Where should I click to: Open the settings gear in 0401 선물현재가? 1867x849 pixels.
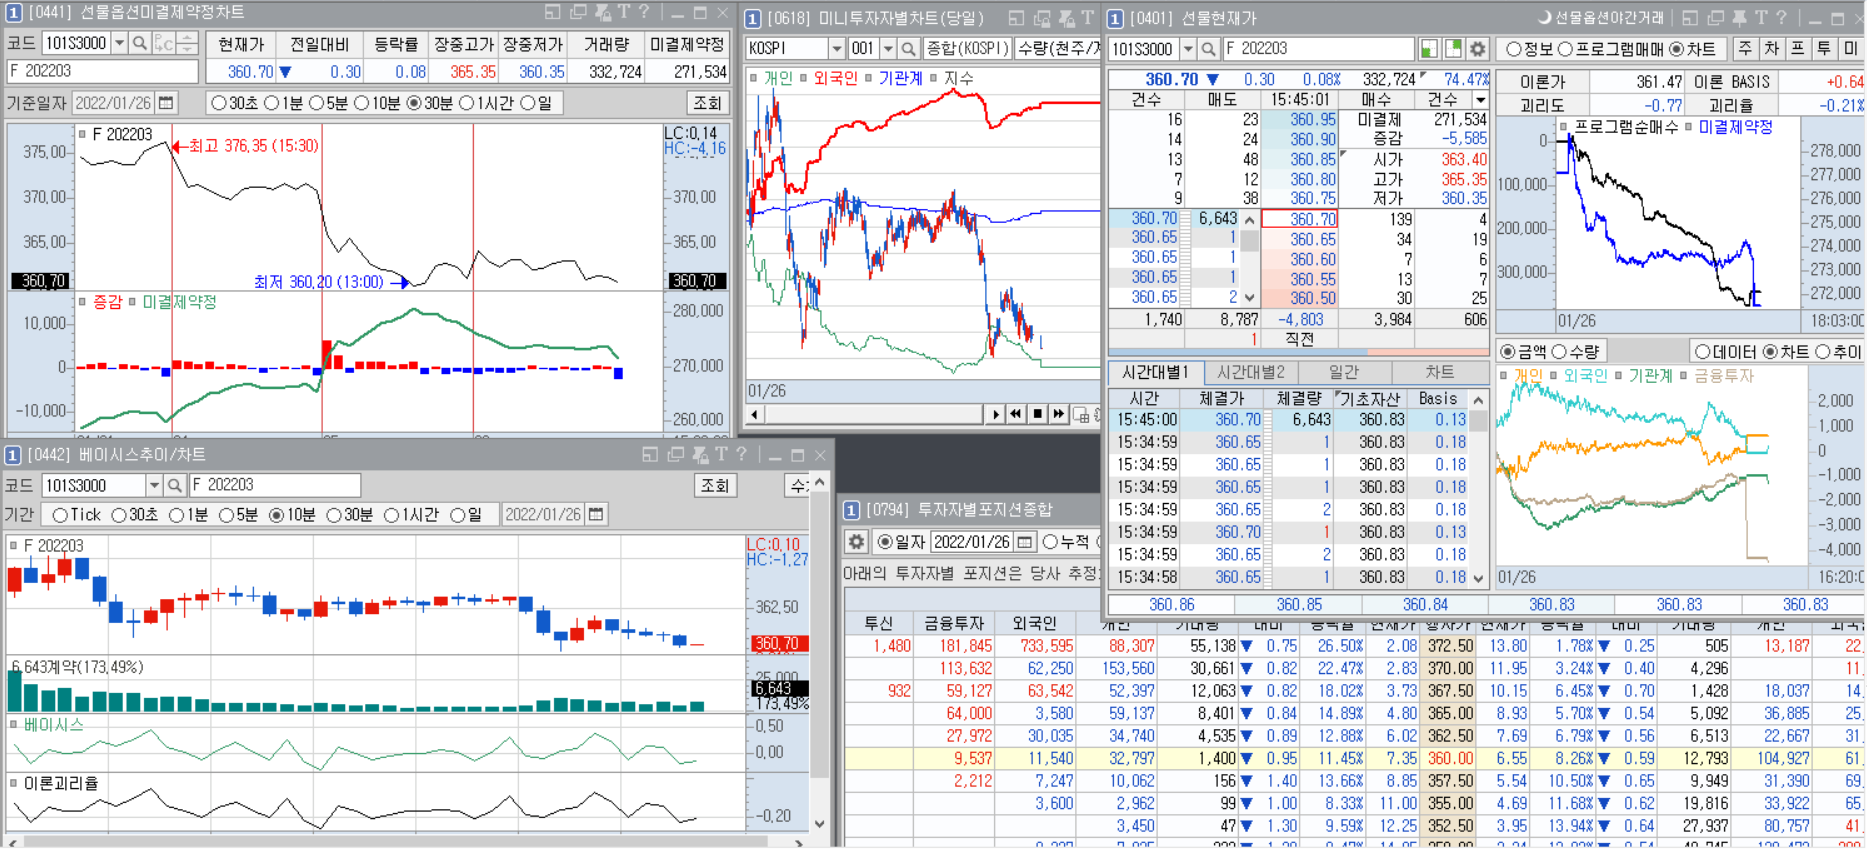click(x=1477, y=48)
